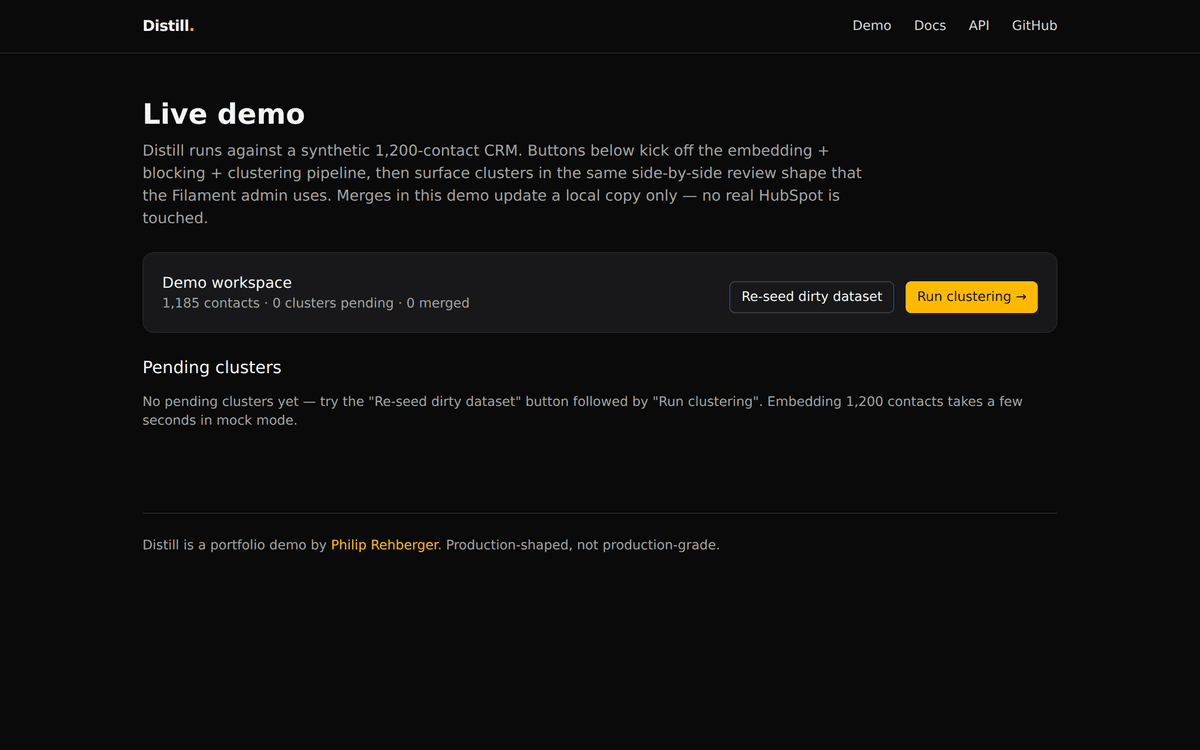This screenshot has height=750, width=1200.
Task: Click the intro paragraph about synthetic CRM
Action: 502,184
